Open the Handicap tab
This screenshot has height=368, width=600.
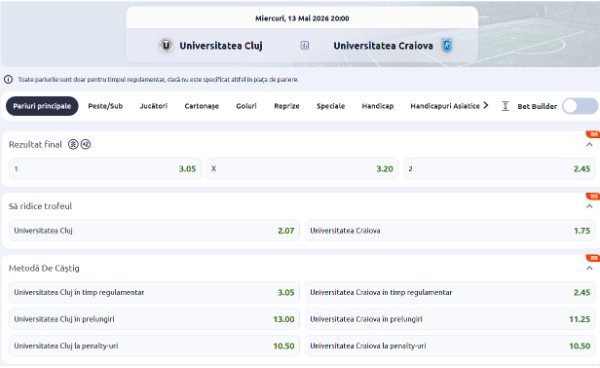378,106
